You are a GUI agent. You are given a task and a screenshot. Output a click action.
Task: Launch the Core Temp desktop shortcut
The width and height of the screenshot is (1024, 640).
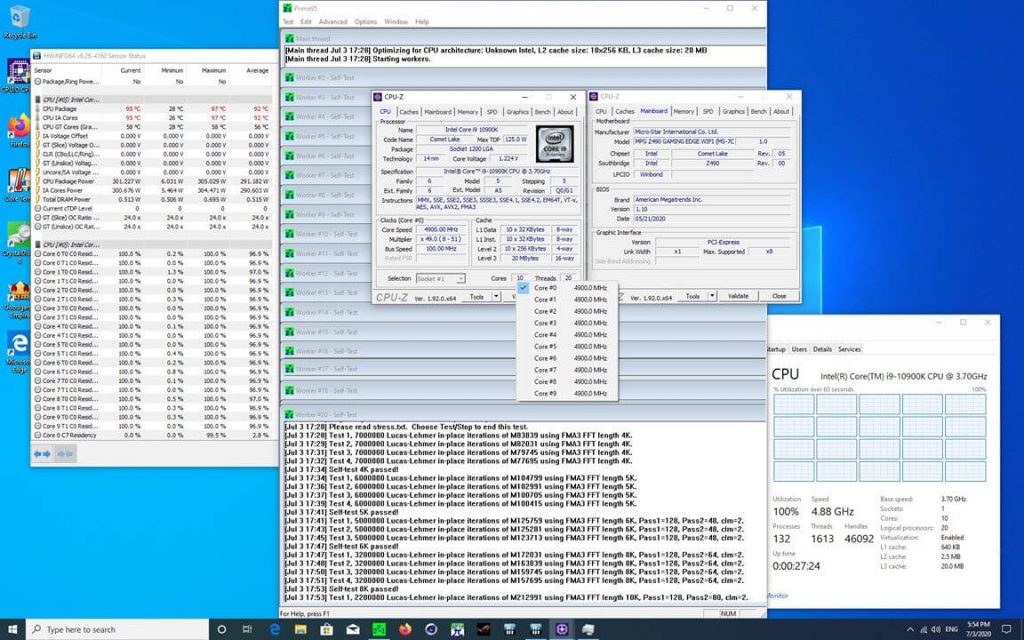coord(18,185)
